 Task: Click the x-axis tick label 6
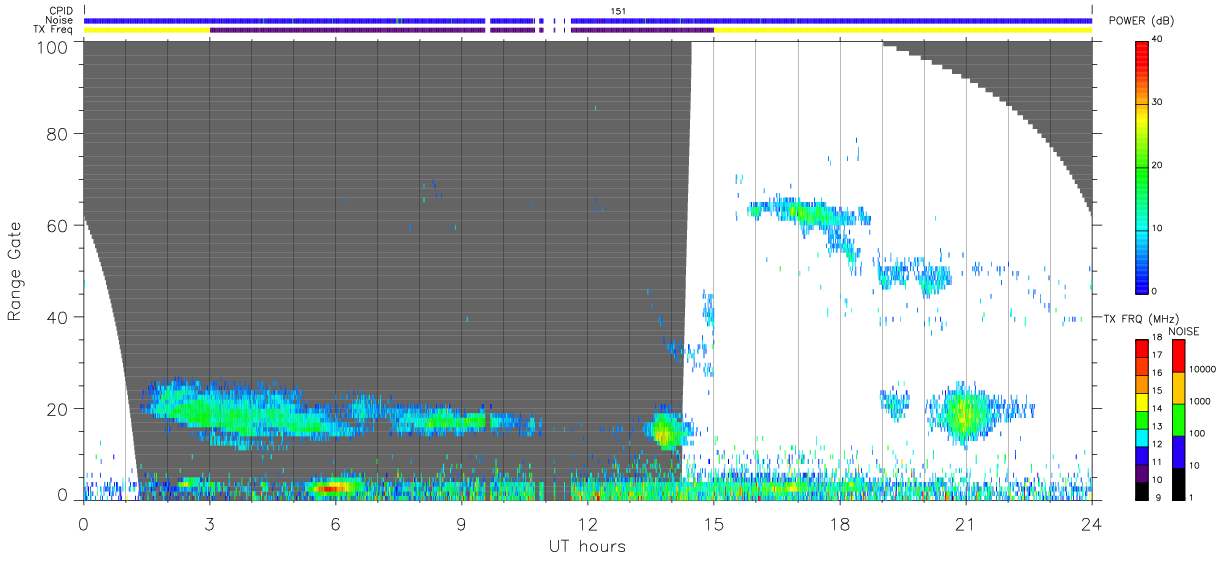point(335,523)
